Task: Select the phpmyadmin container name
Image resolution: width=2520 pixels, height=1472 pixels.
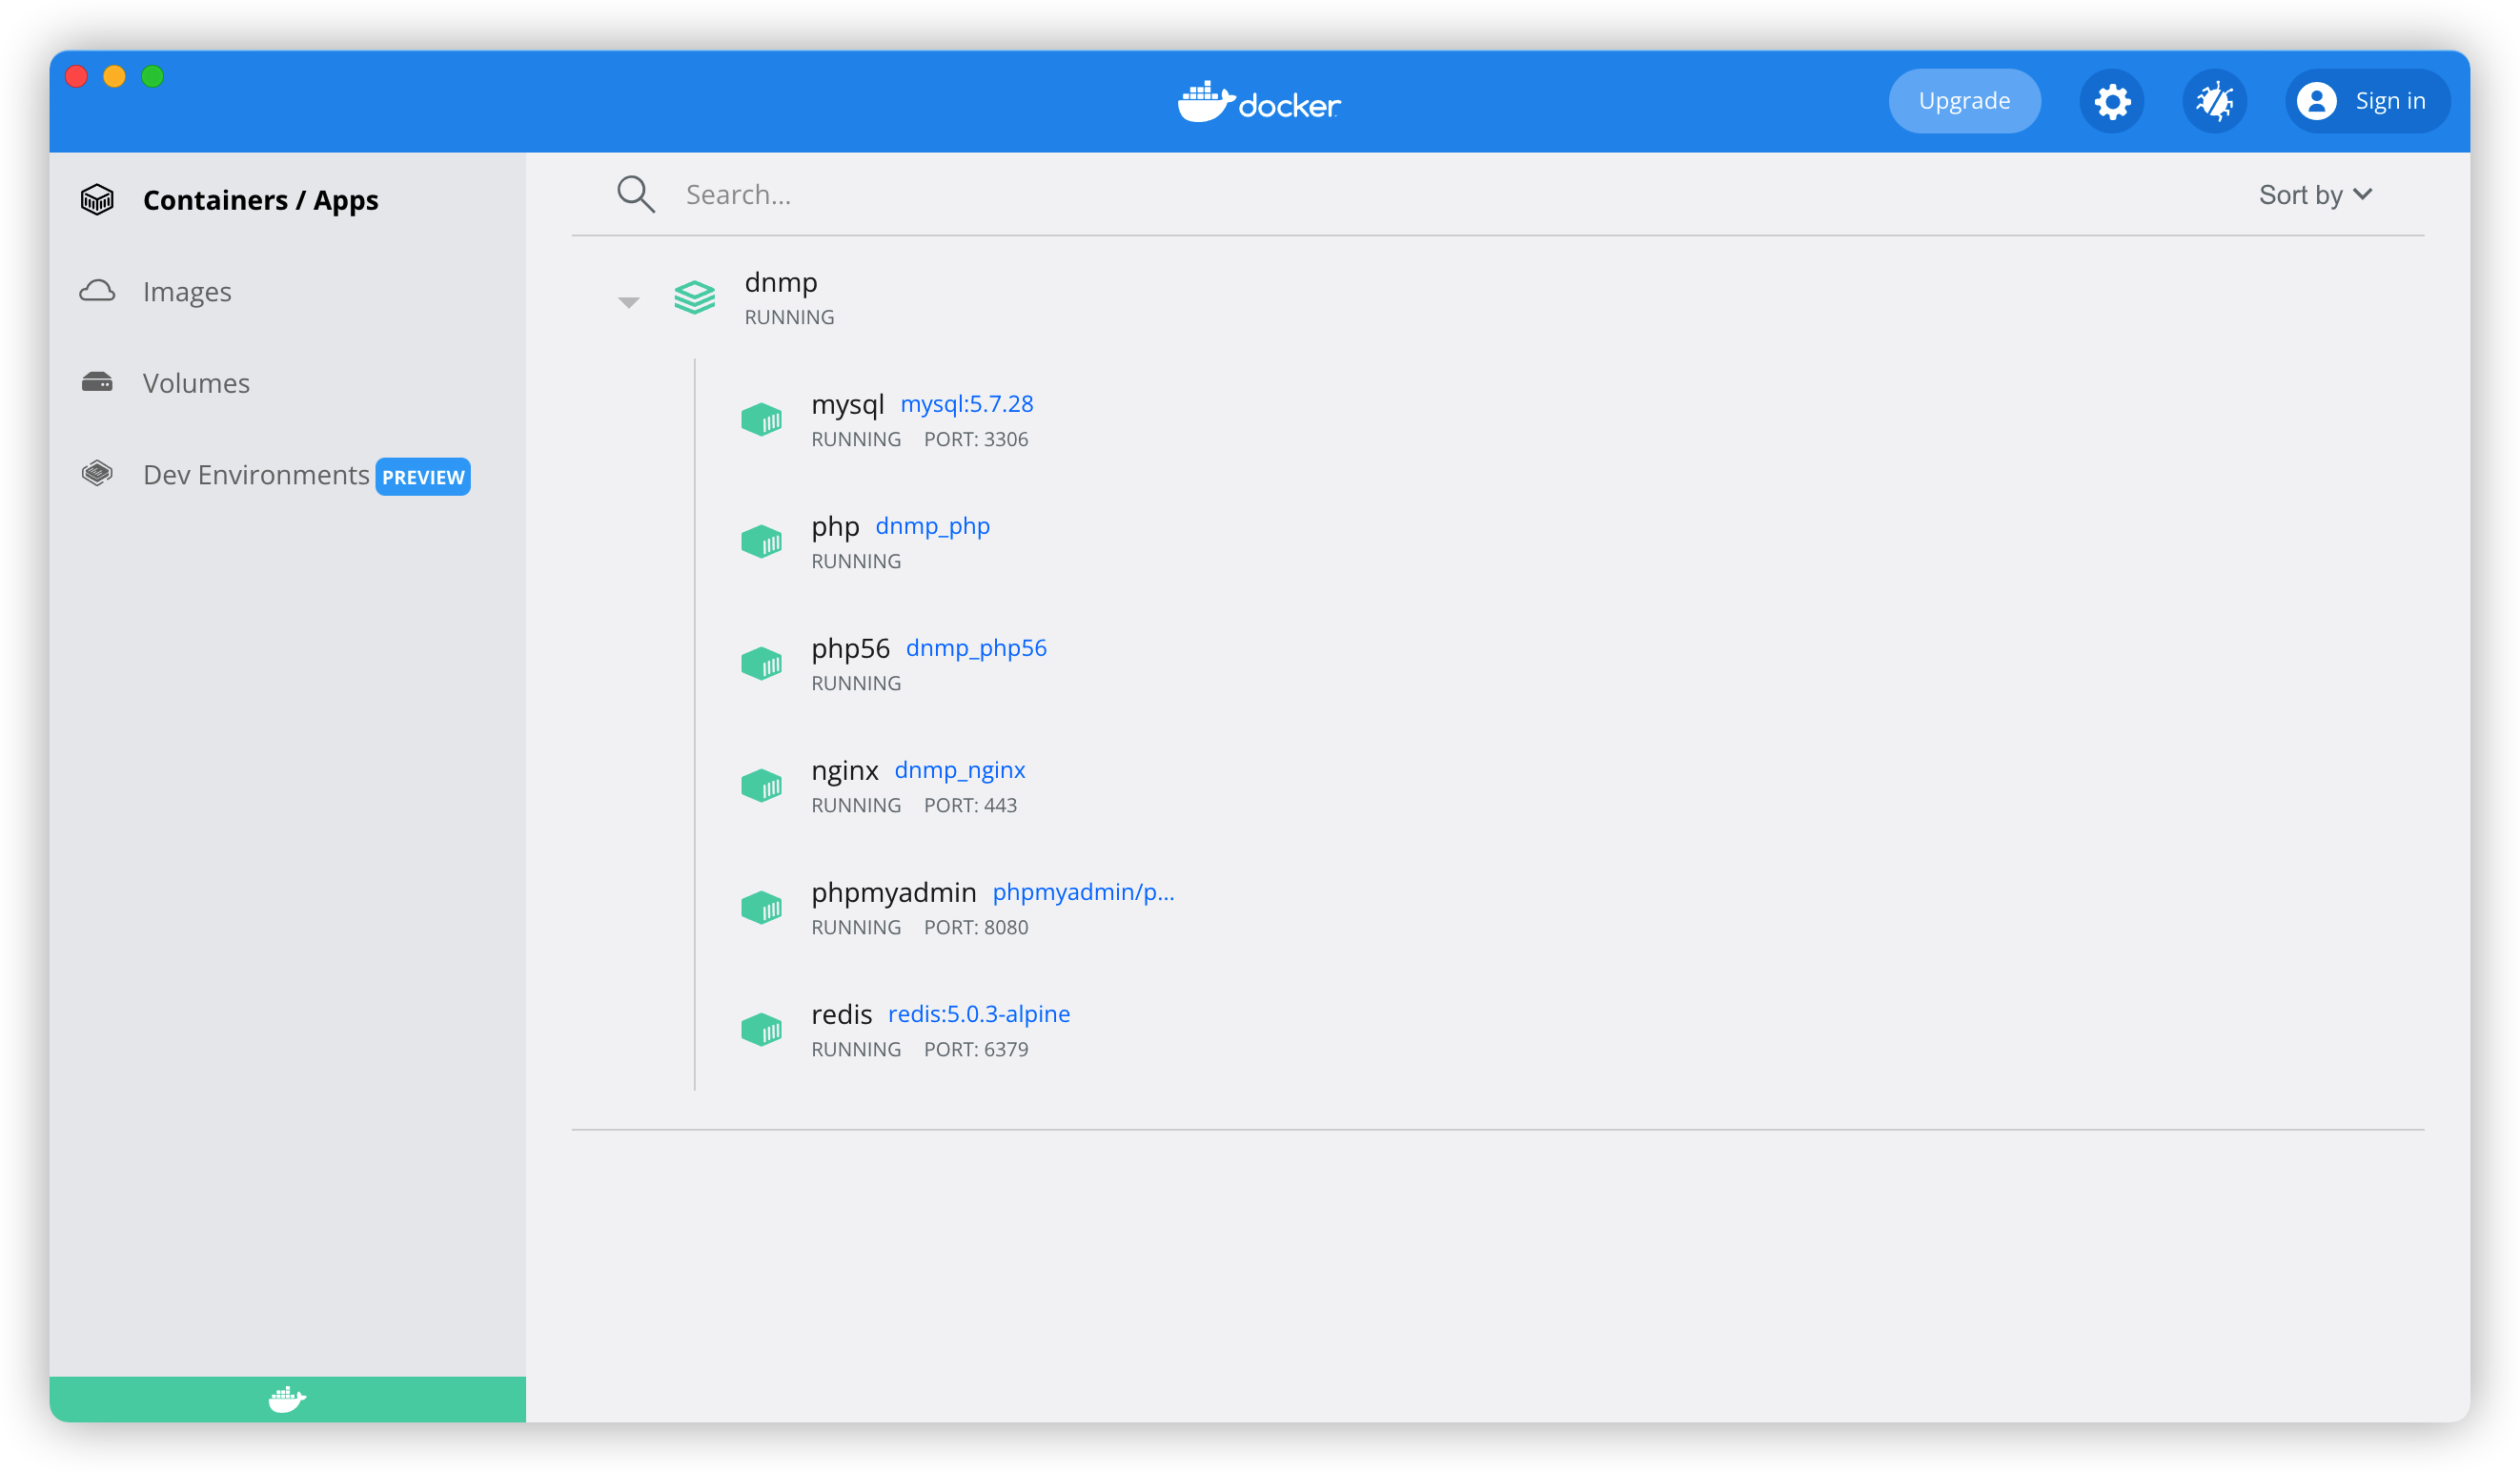Action: (894, 893)
